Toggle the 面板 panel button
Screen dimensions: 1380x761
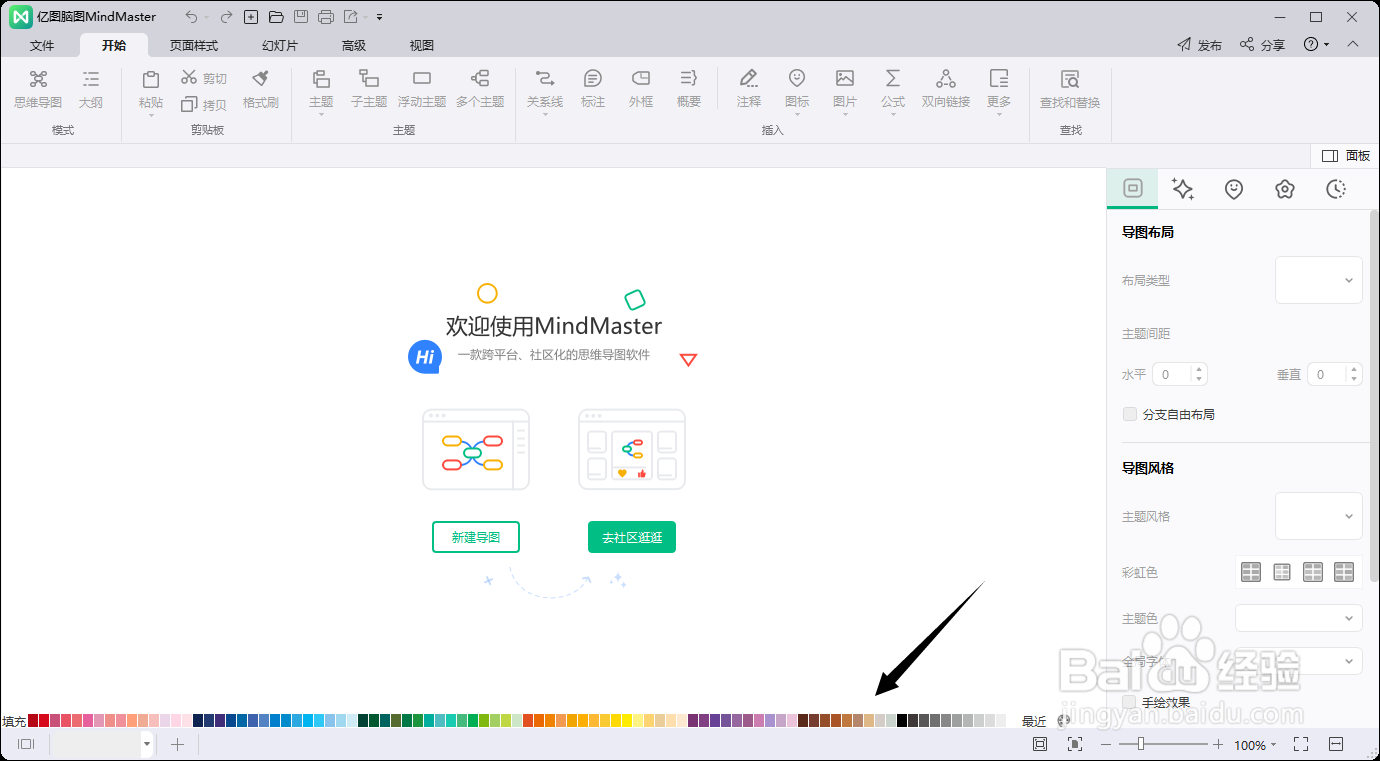(x=1346, y=156)
